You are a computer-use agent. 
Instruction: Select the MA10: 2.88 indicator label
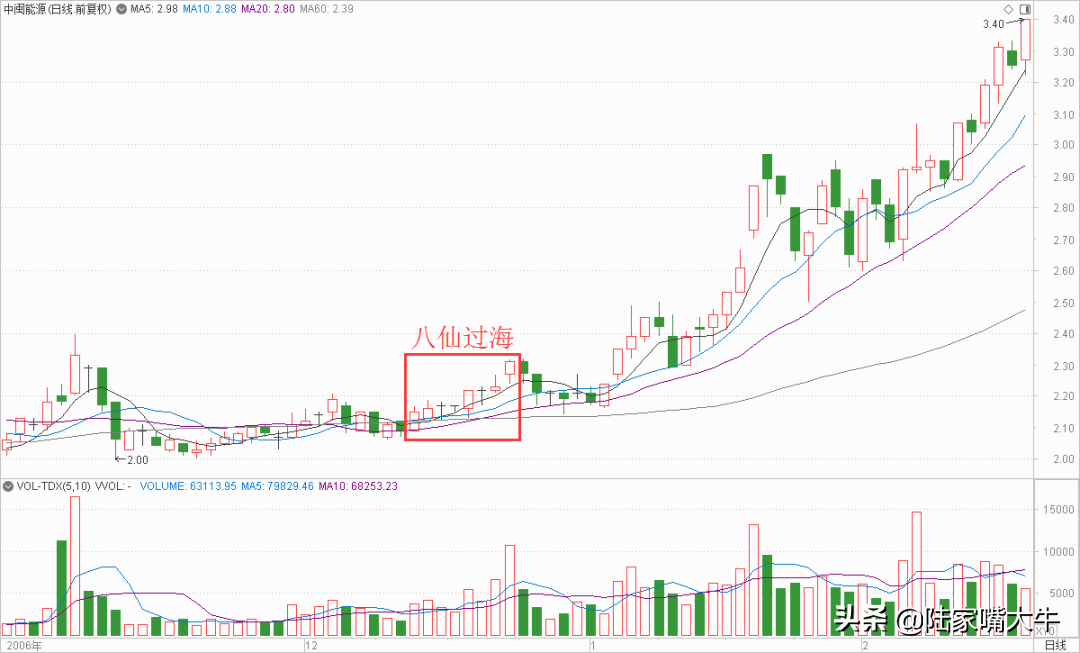click(x=209, y=10)
